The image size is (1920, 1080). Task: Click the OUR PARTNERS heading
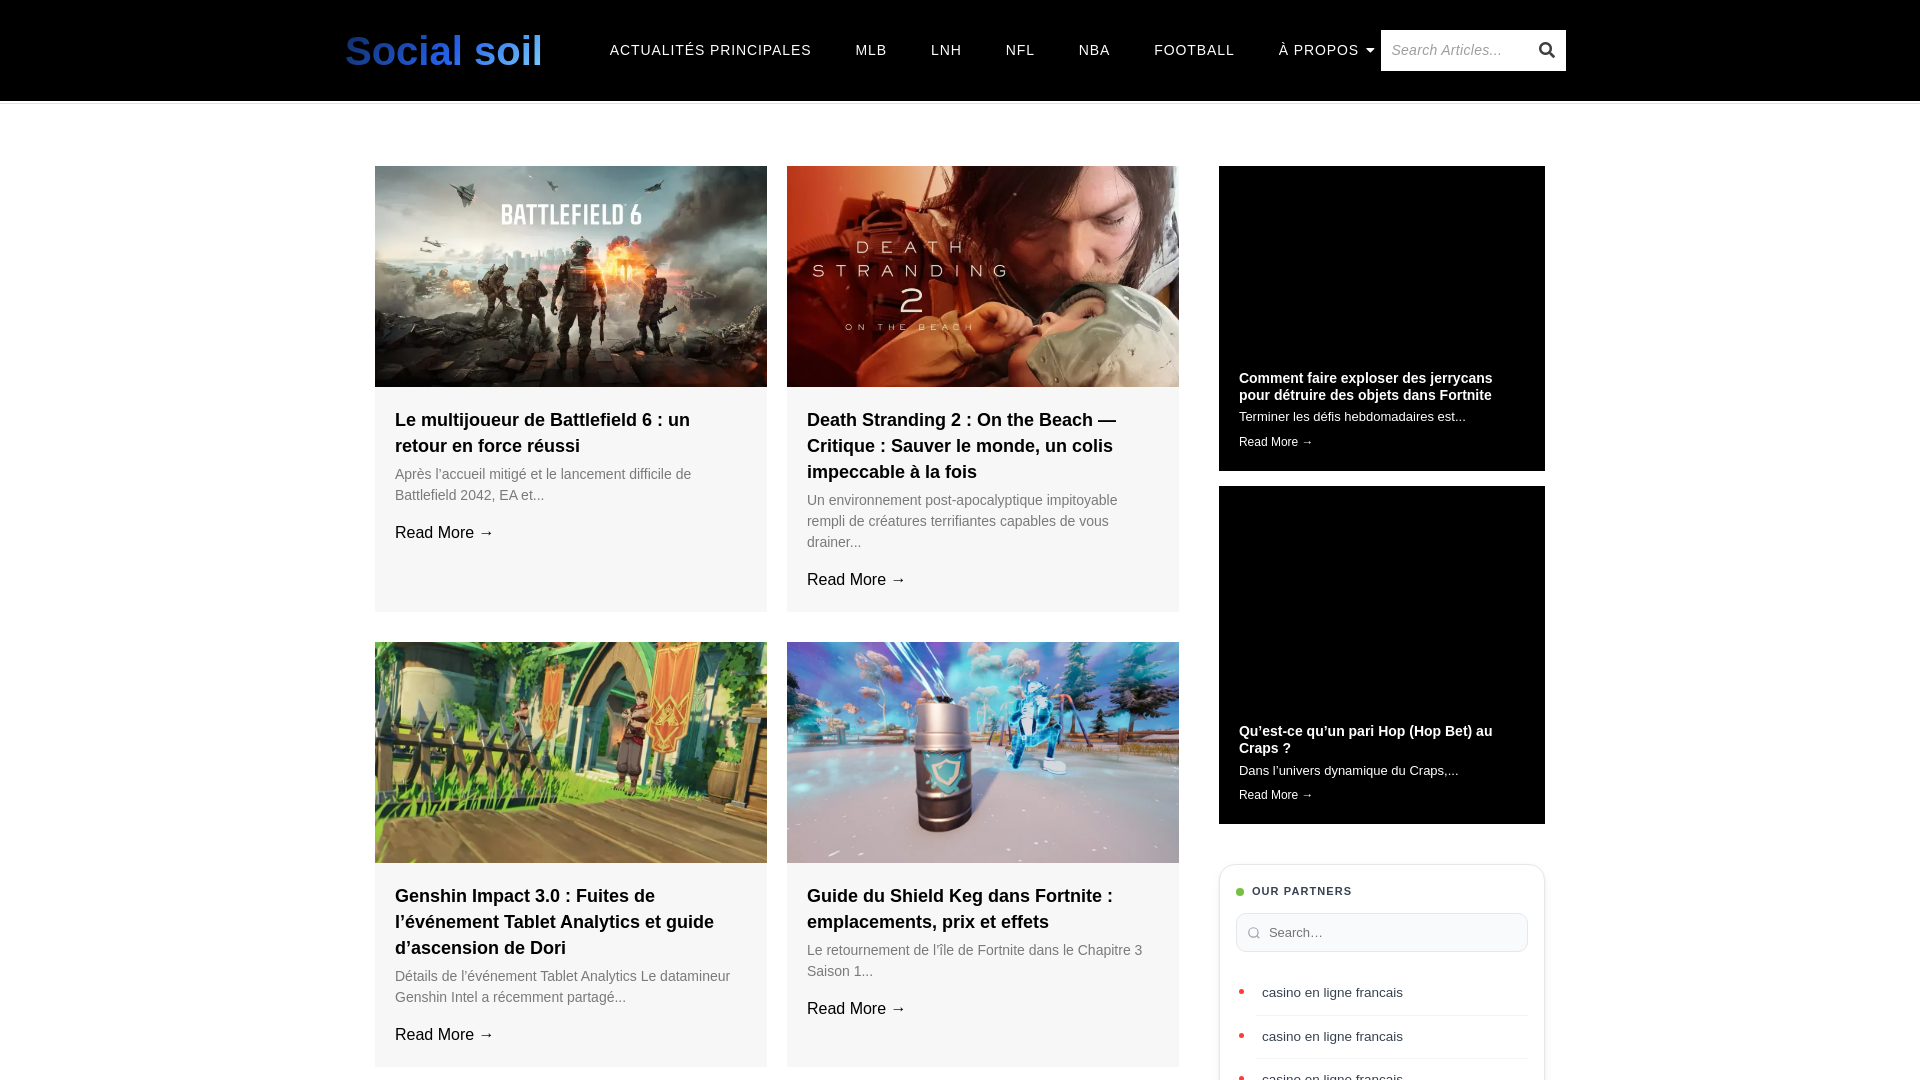point(1302,891)
